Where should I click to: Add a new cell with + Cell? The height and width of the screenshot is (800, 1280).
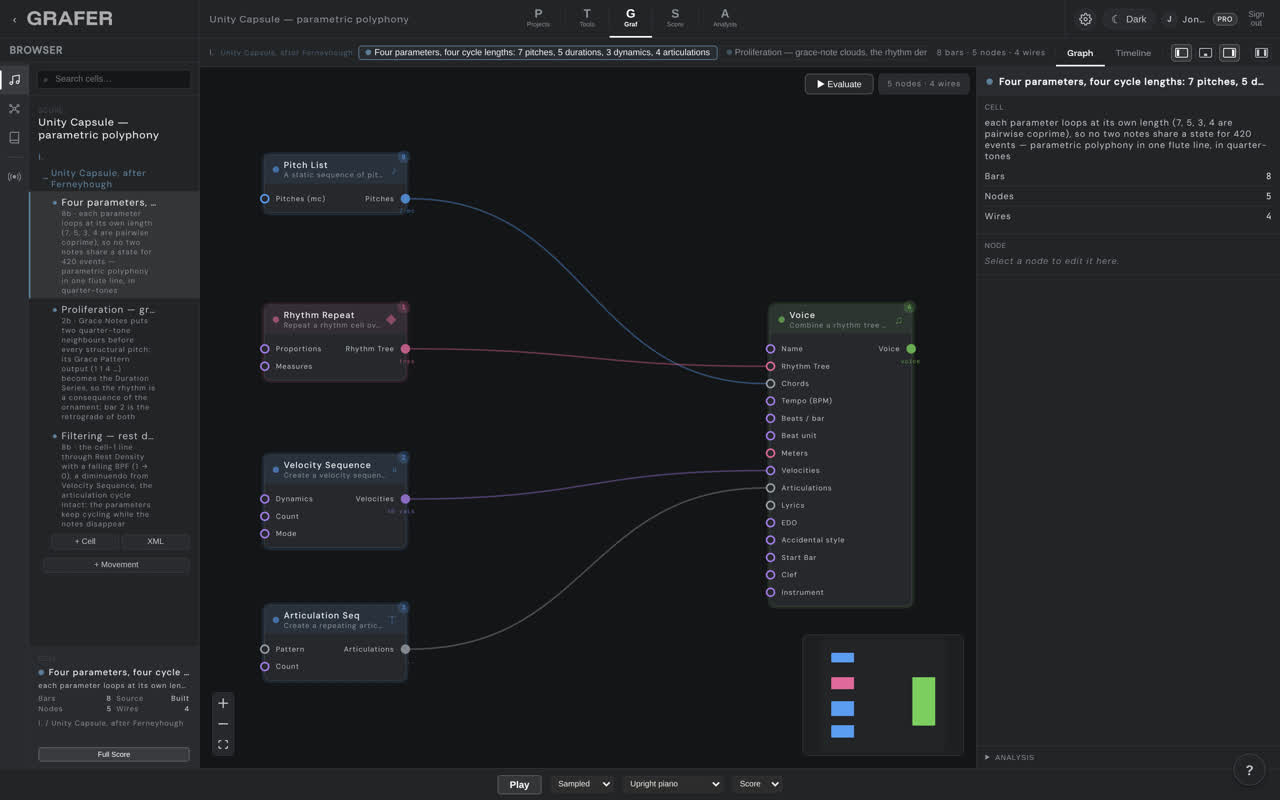pos(85,541)
